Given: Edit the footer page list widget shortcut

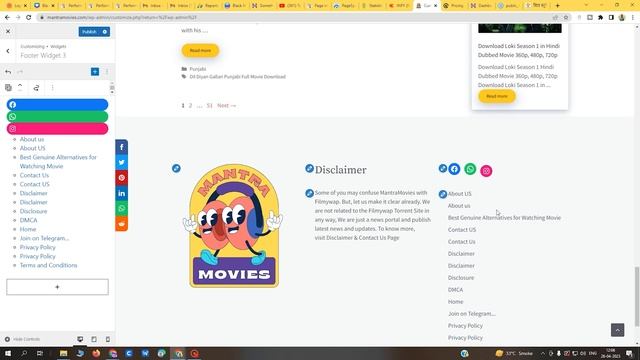Looking at the screenshot, I should click(443, 194).
